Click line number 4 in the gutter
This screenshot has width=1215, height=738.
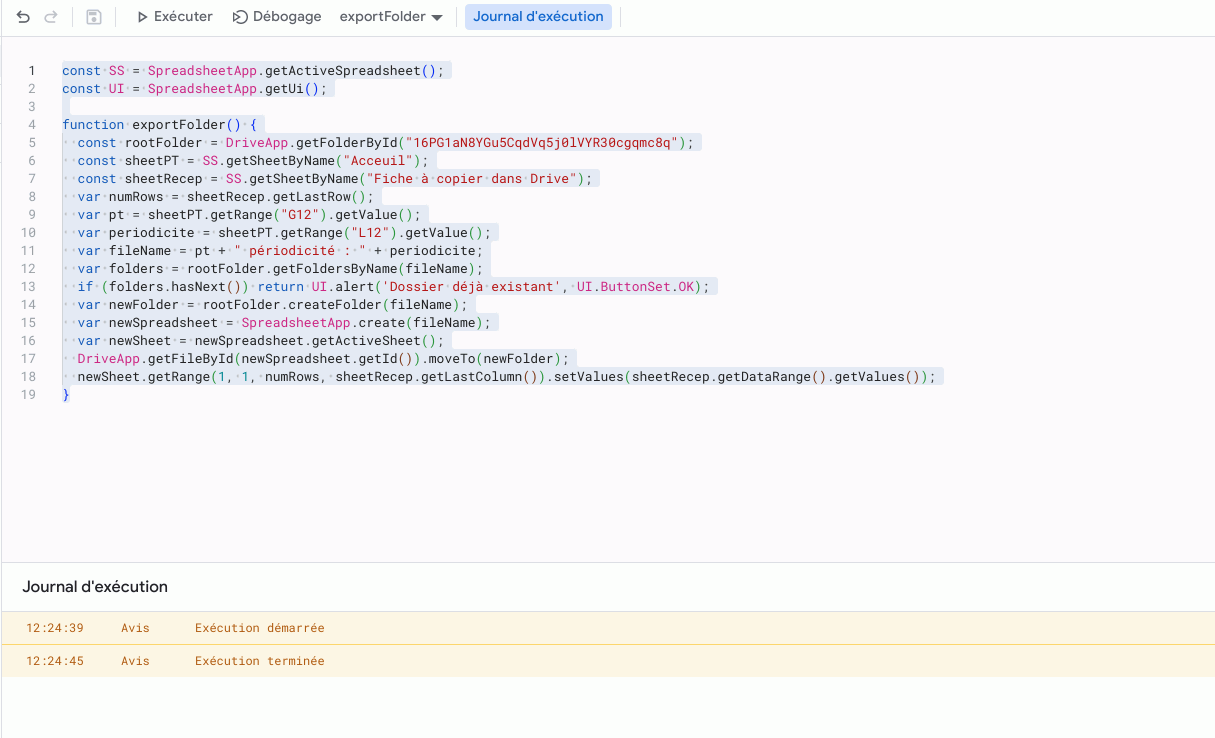click(33, 125)
